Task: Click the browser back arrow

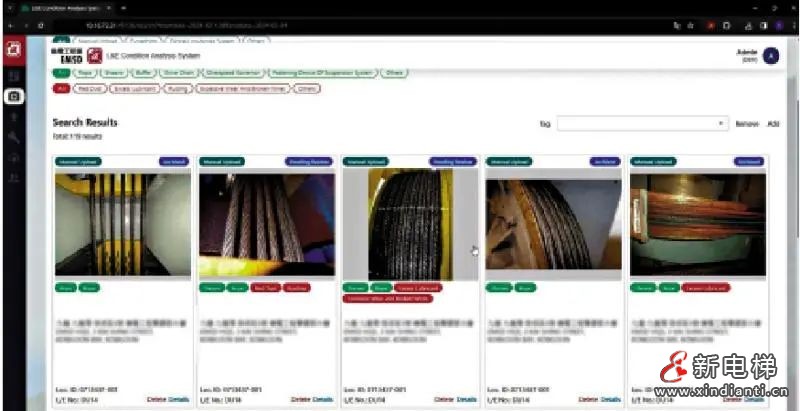Action: coord(11,23)
